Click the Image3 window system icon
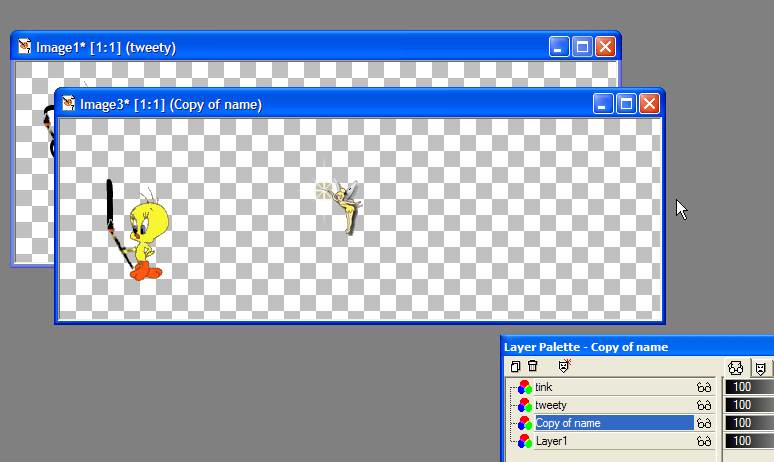This screenshot has height=462, width=774. pyautogui.click(x=68, y=103)
